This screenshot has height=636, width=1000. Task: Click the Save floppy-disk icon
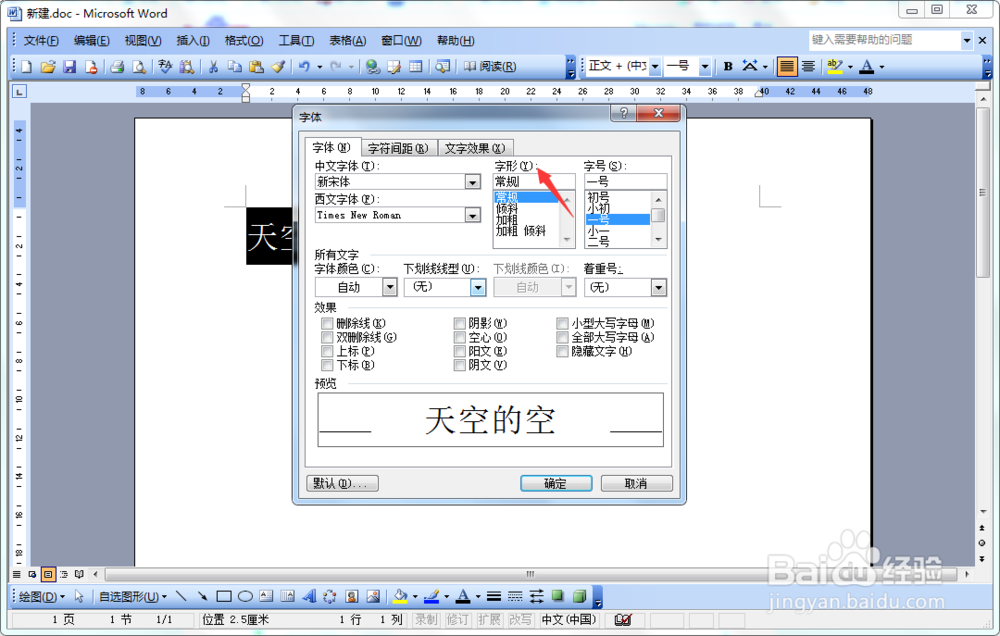click(x=70, y=66)
